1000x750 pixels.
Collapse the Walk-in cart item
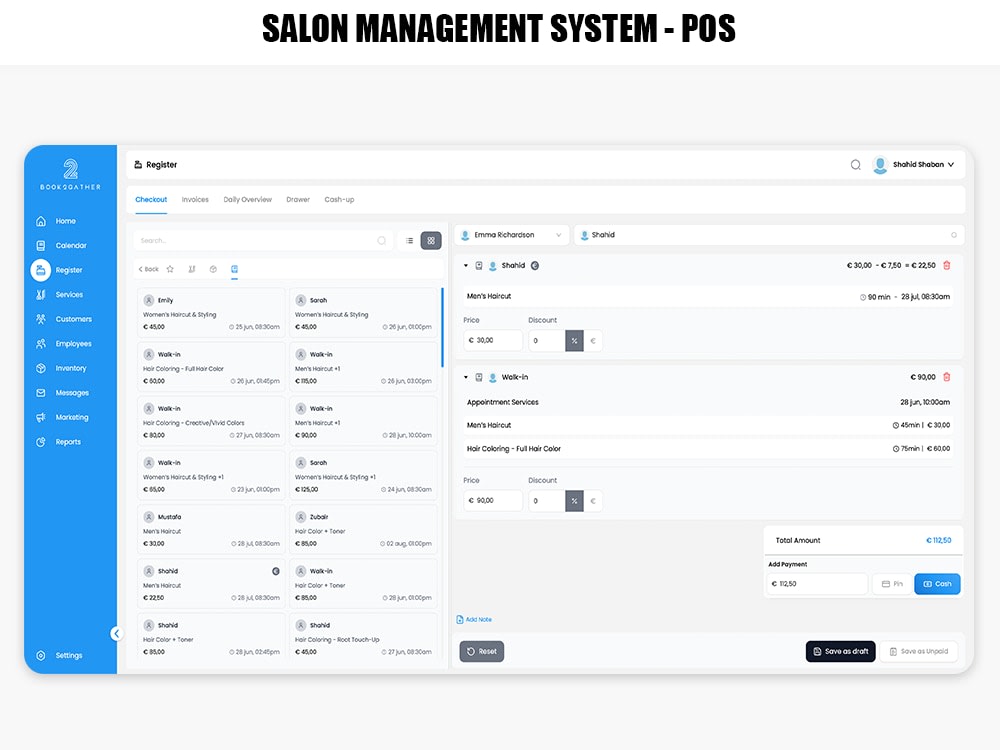[466, 378]
